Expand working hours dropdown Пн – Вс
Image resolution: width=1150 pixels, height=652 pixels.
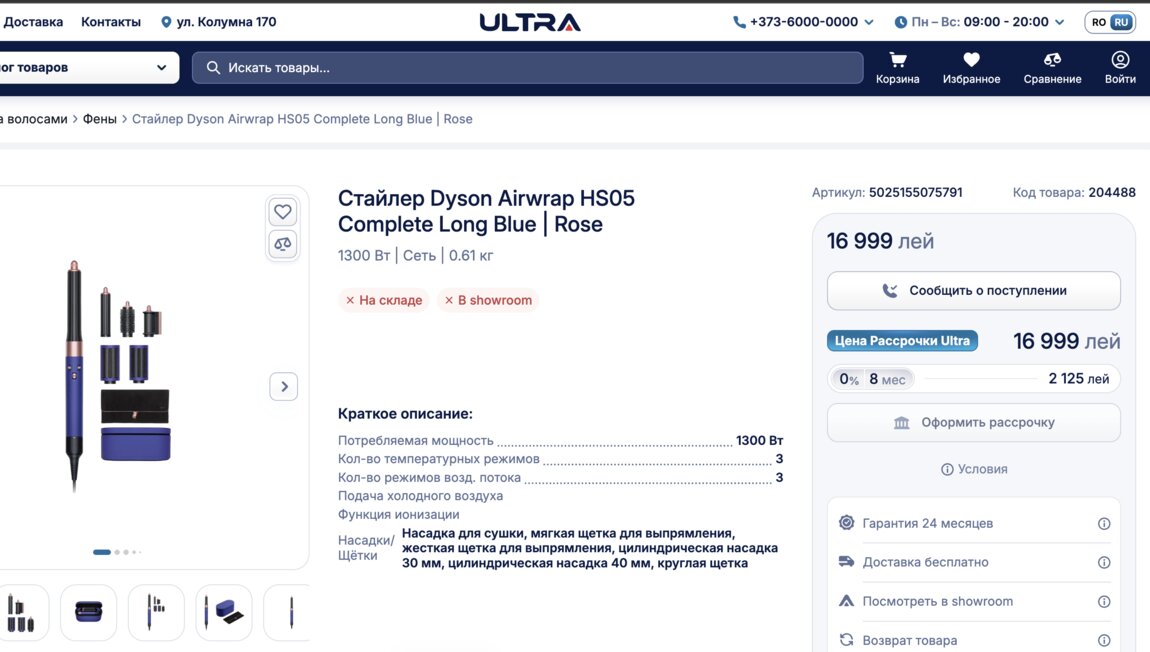click(1060, 22)
